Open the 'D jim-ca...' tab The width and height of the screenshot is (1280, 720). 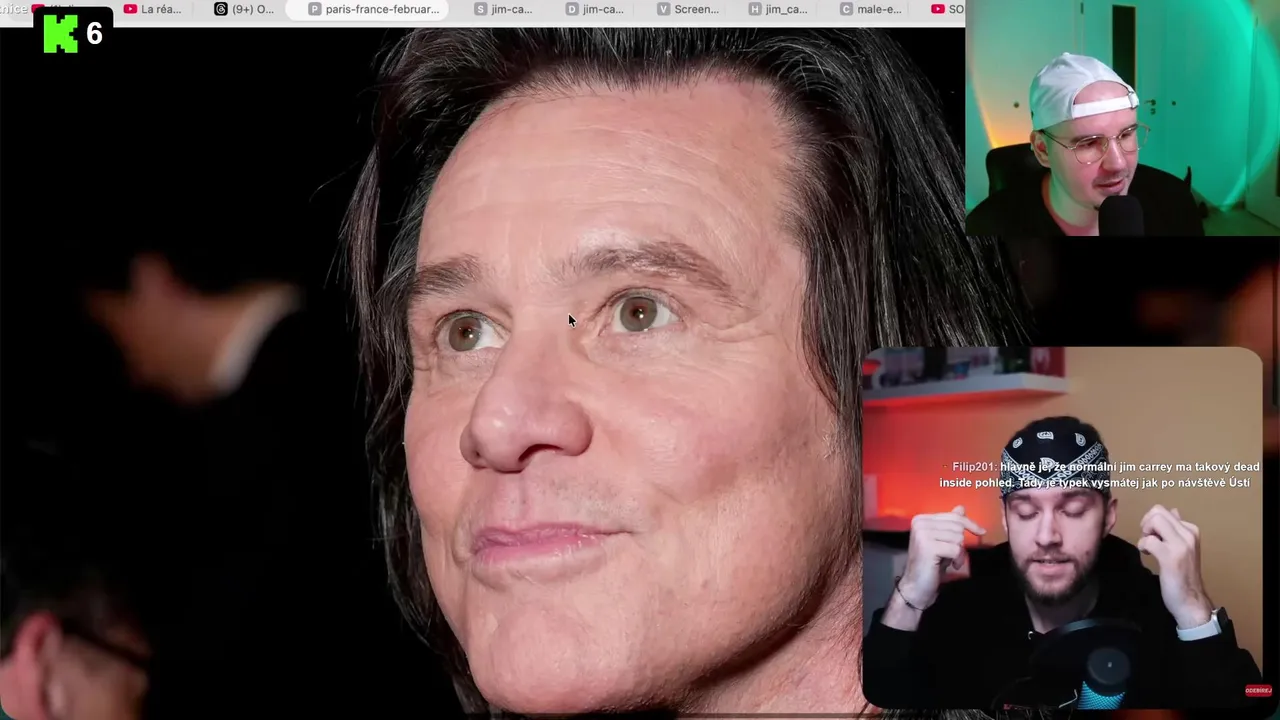pos(595,9)
